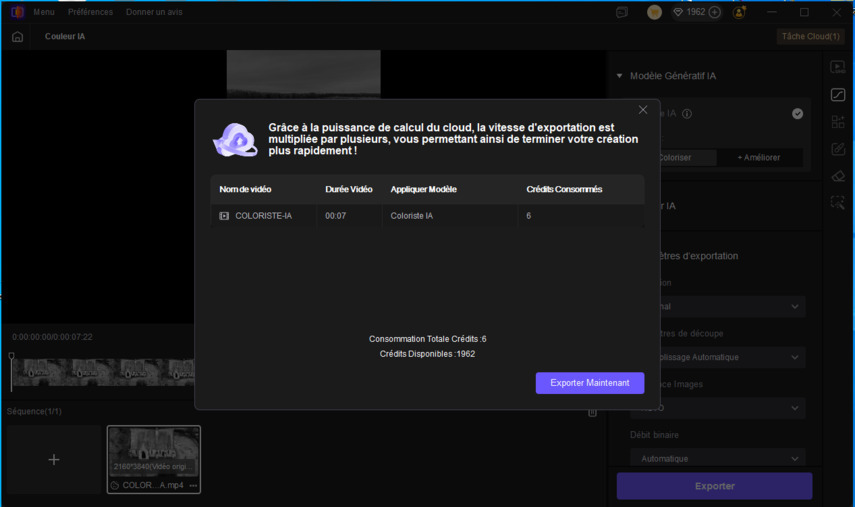Screen dimensions: 855x507
Task: Open the Menu item
Action: (x=44, y=12)
